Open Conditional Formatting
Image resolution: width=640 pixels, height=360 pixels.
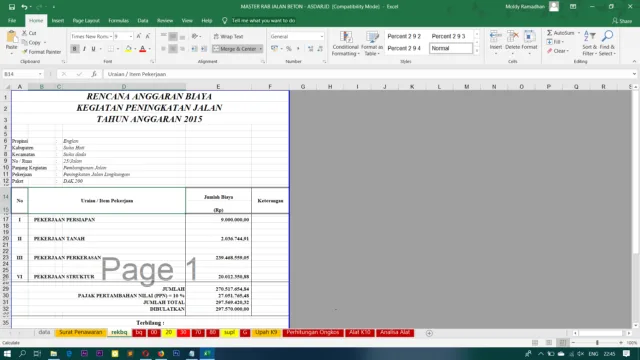pyautogui.click(x=345, y=43)
